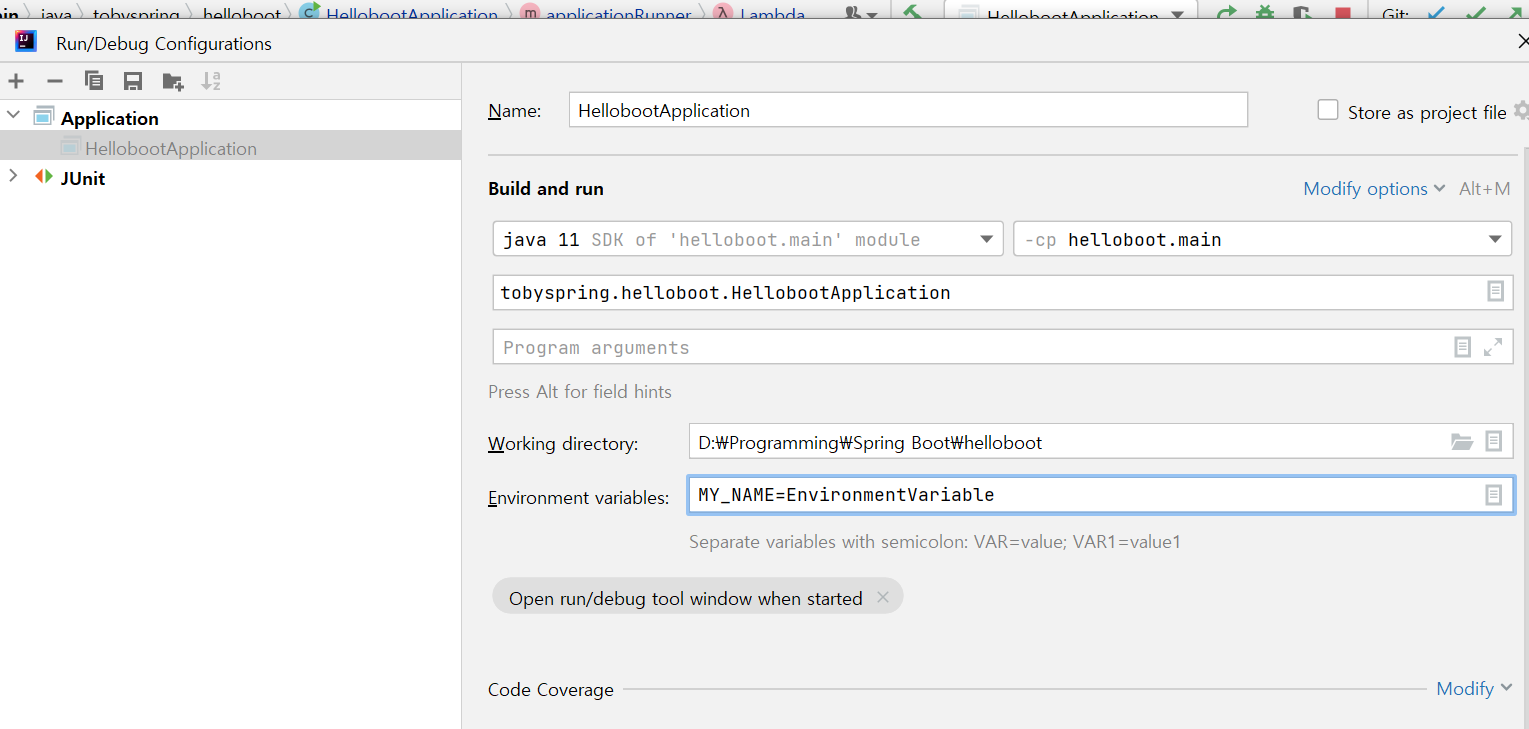Create a new configuration folder
1529x729 pixels.
coord(173,81)
